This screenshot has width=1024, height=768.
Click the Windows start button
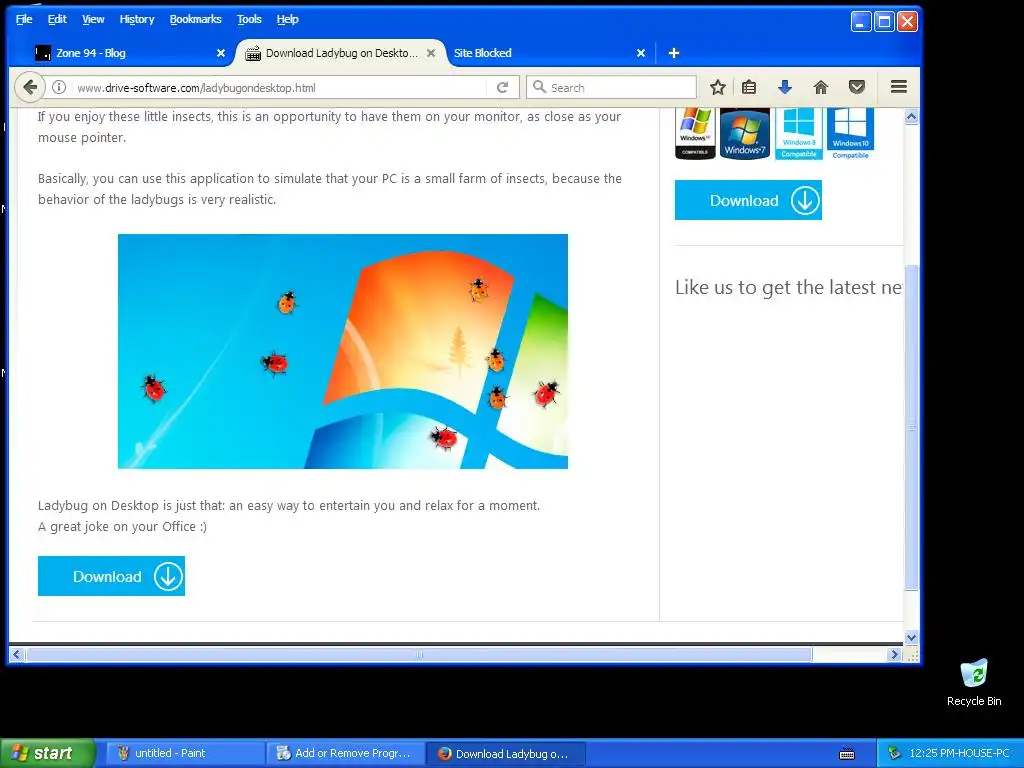click(47, 753)
